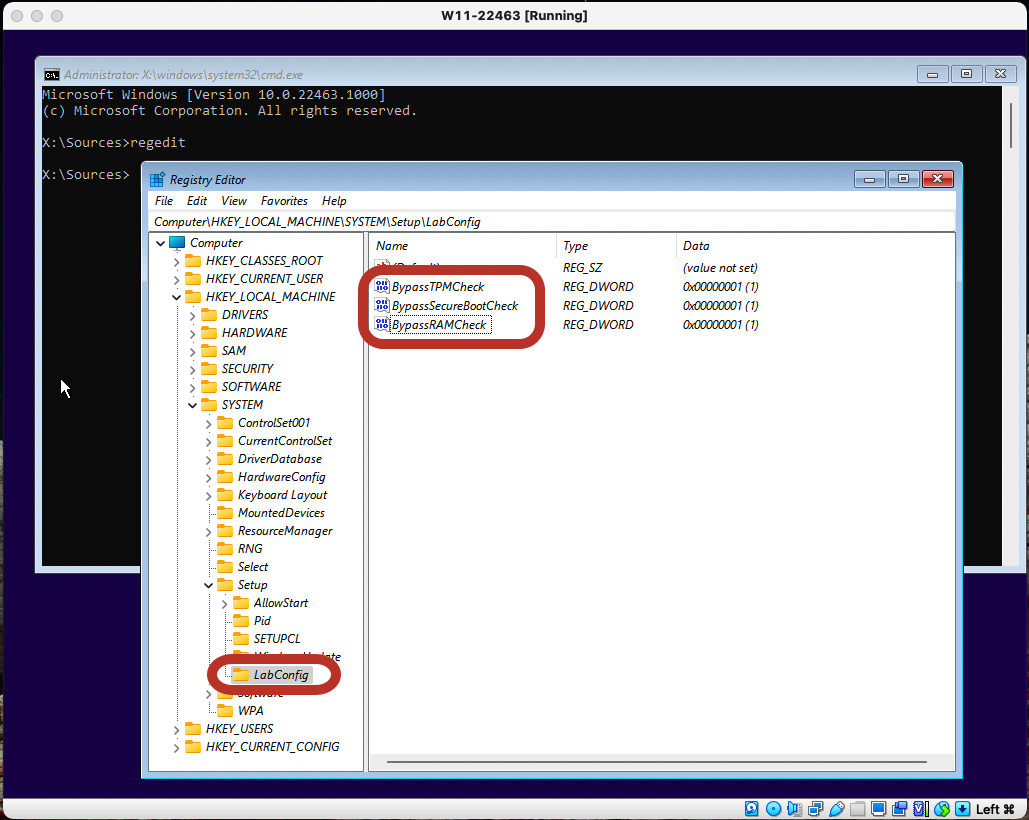Collapse the SYSTEM key

tap(192, 405)
